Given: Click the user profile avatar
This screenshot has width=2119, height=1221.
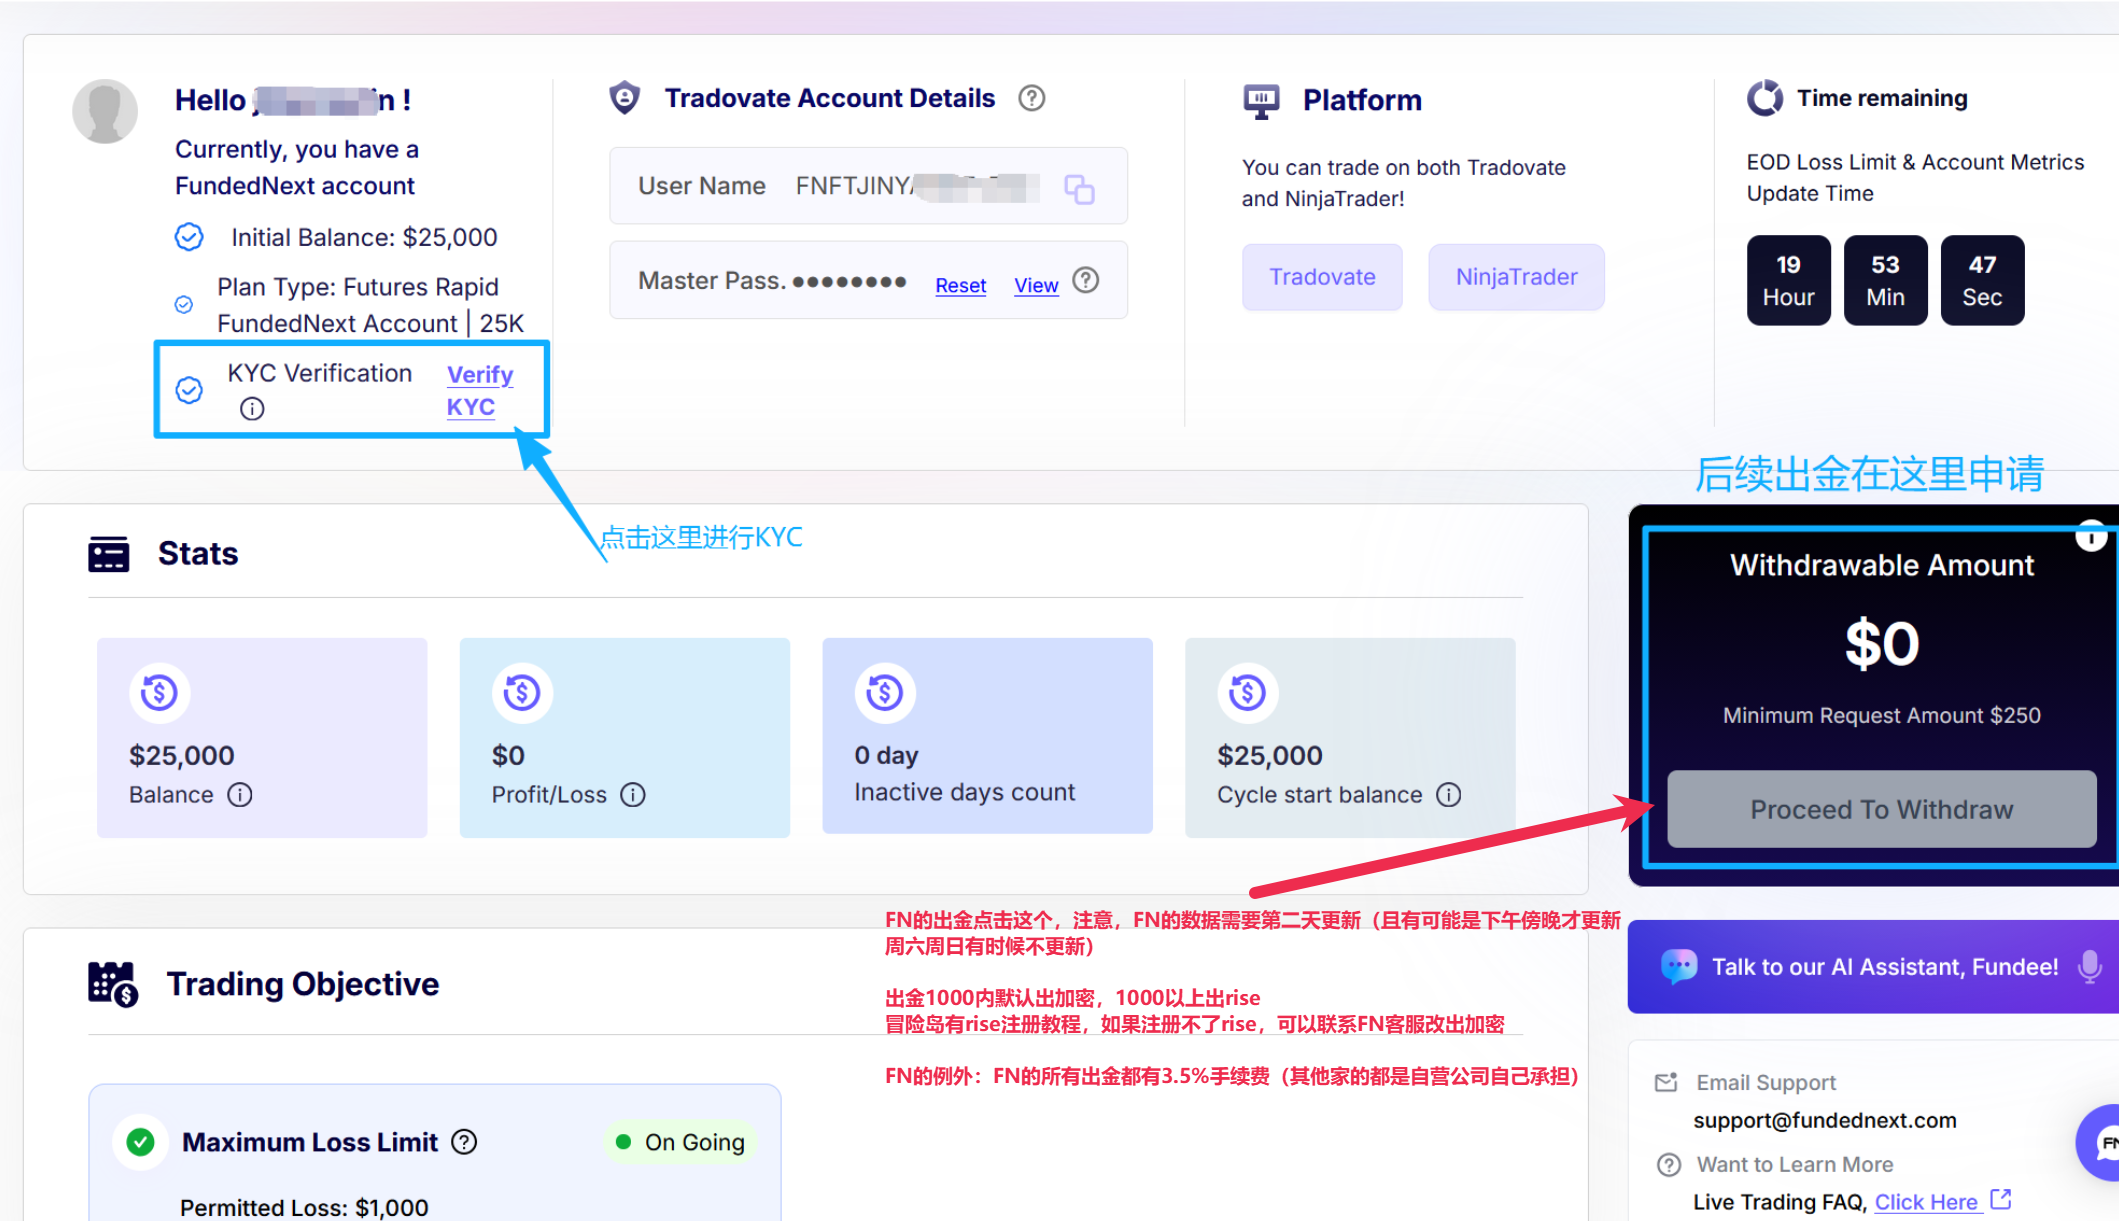Looking at the screenshot, I should click(x=105, y=111).
